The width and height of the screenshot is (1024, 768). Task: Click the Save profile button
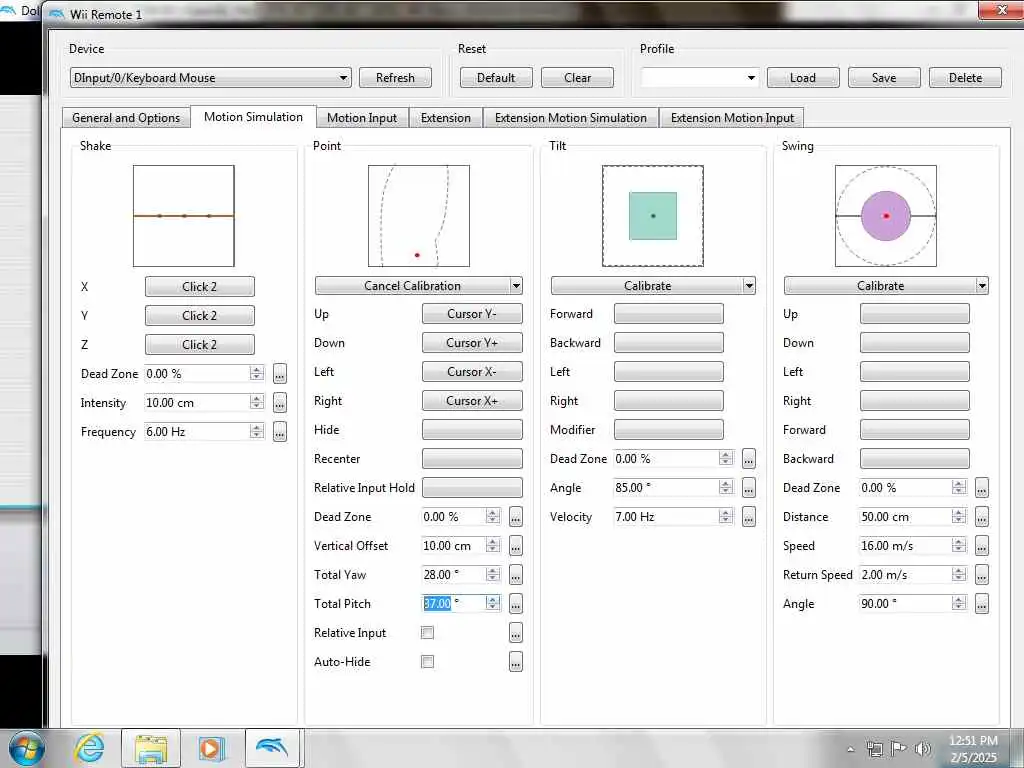pos(884,78)
